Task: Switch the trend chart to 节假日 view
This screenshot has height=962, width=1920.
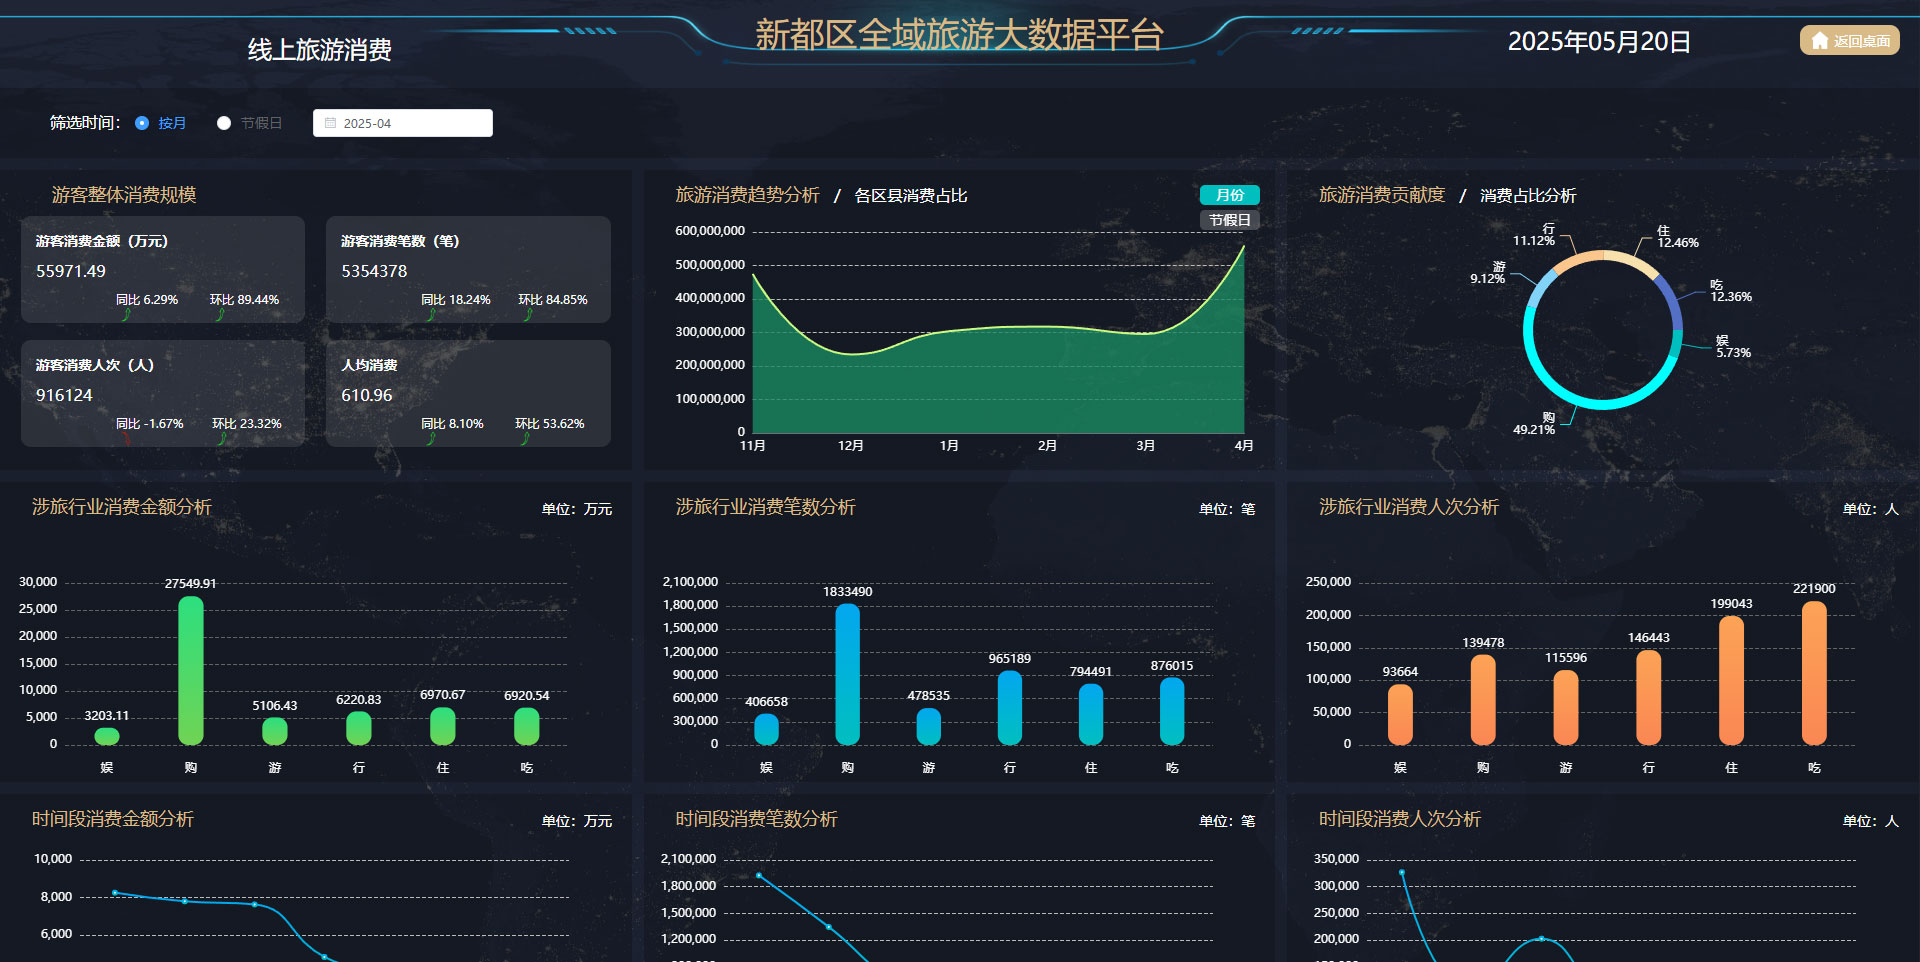Action: [x=1229, y=220]
